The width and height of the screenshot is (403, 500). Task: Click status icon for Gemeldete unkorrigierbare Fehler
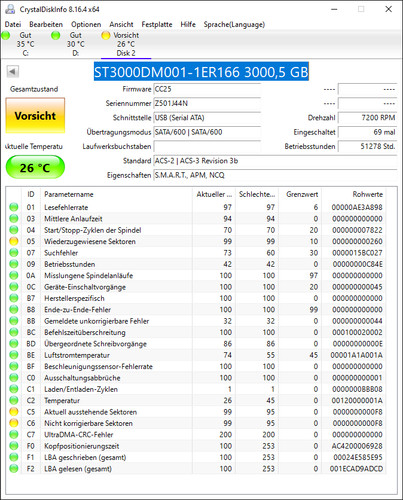click(14, 321)
